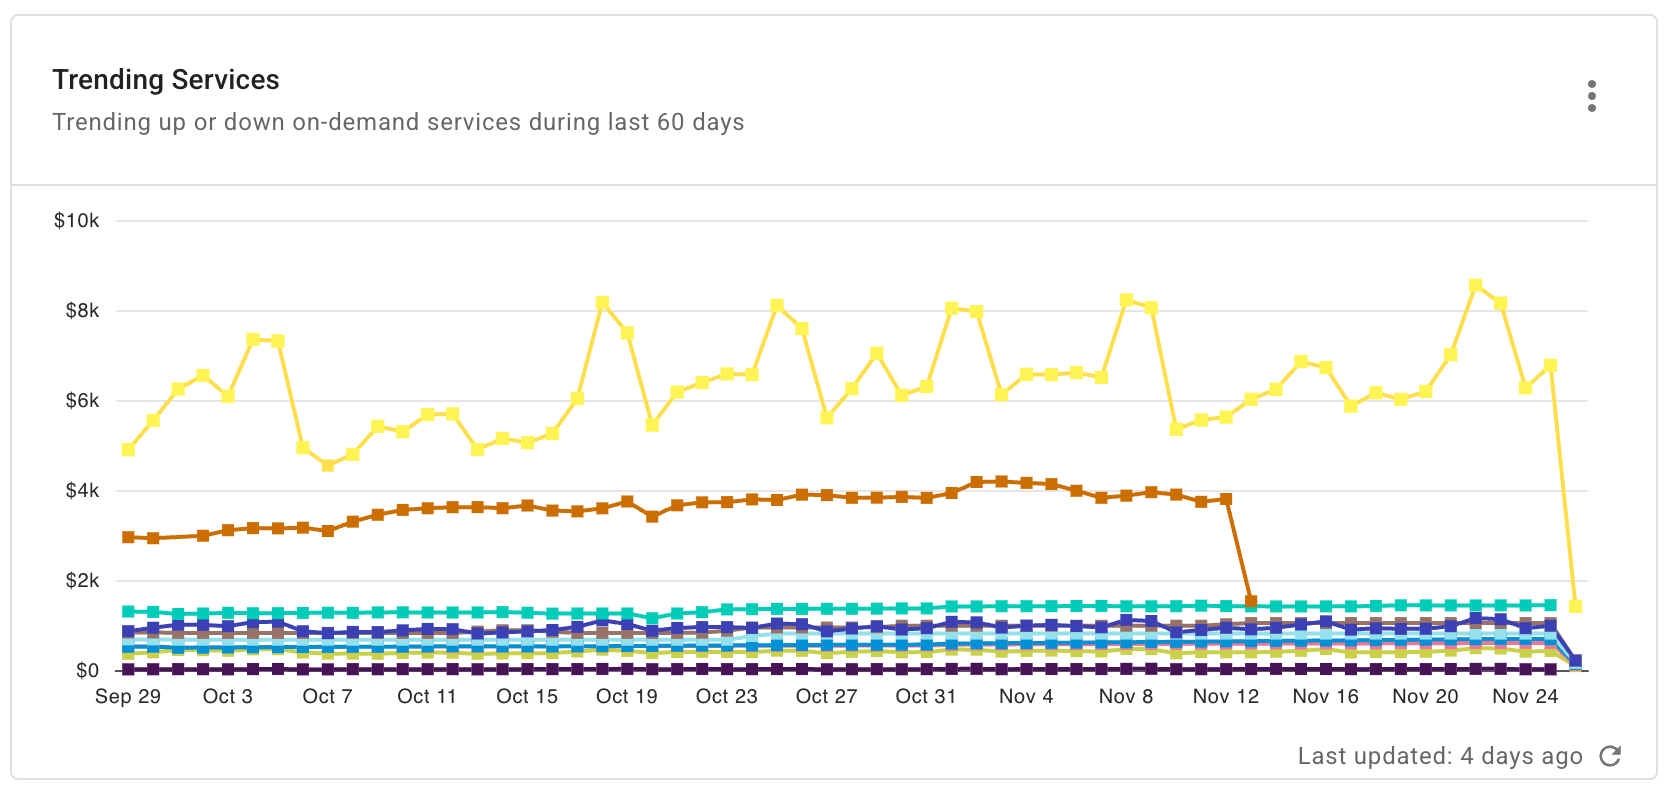
Task: Select the yellow peak data point near Oct 19
Action: (602, 302)
